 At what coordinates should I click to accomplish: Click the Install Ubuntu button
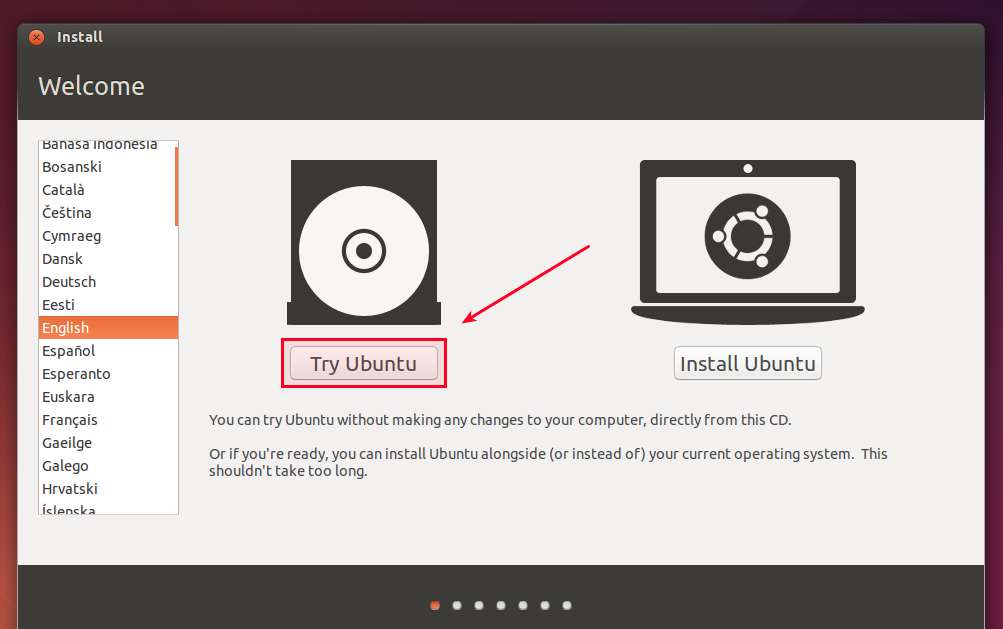748,363
